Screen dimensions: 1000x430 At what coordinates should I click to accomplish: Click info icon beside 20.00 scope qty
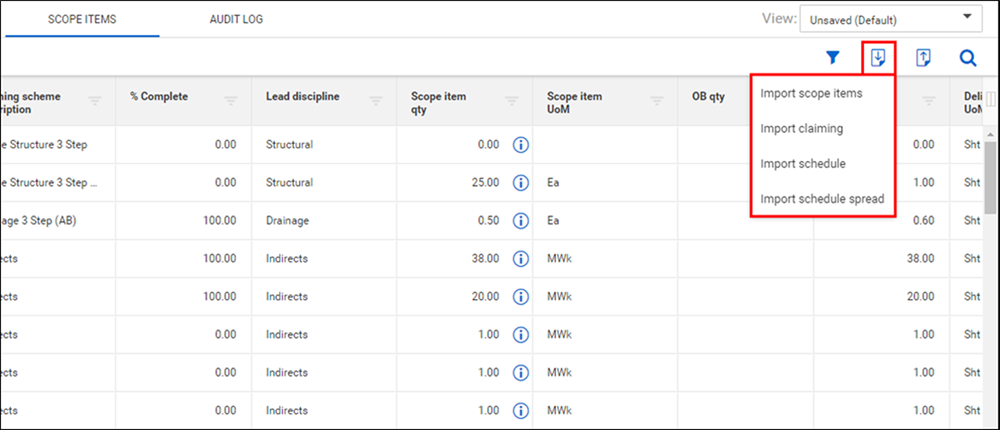coord(520,297)
